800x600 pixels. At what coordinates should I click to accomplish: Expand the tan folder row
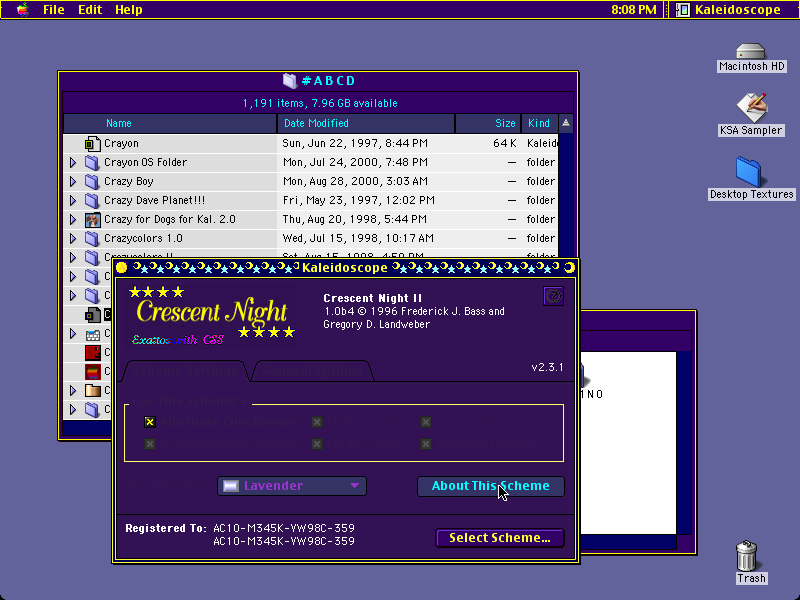[73, 391]
